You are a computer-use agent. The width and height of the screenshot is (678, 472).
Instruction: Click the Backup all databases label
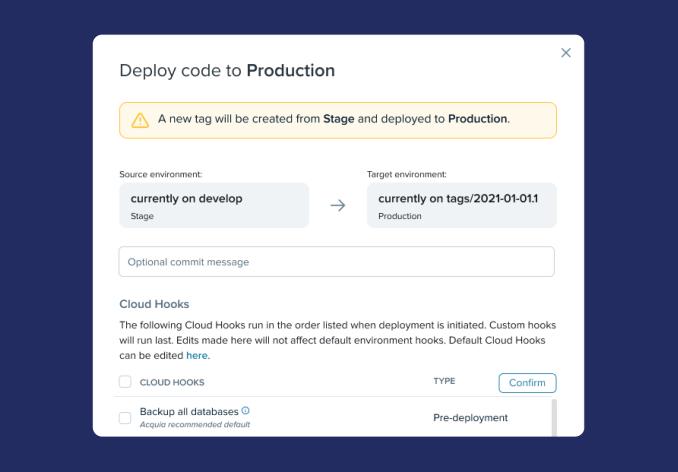pyautogui.click(x=189, y=411)
